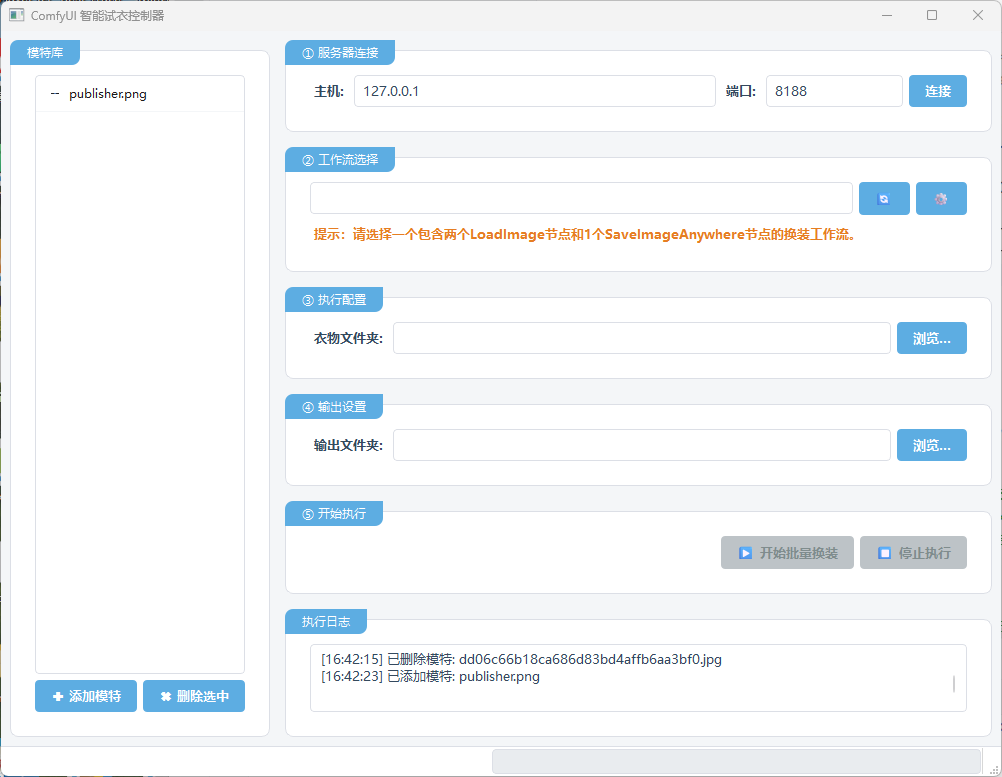Click the 删除选中 cross button
The image size is (1002, 777).
pyautogui.click(x=194, y=696)
